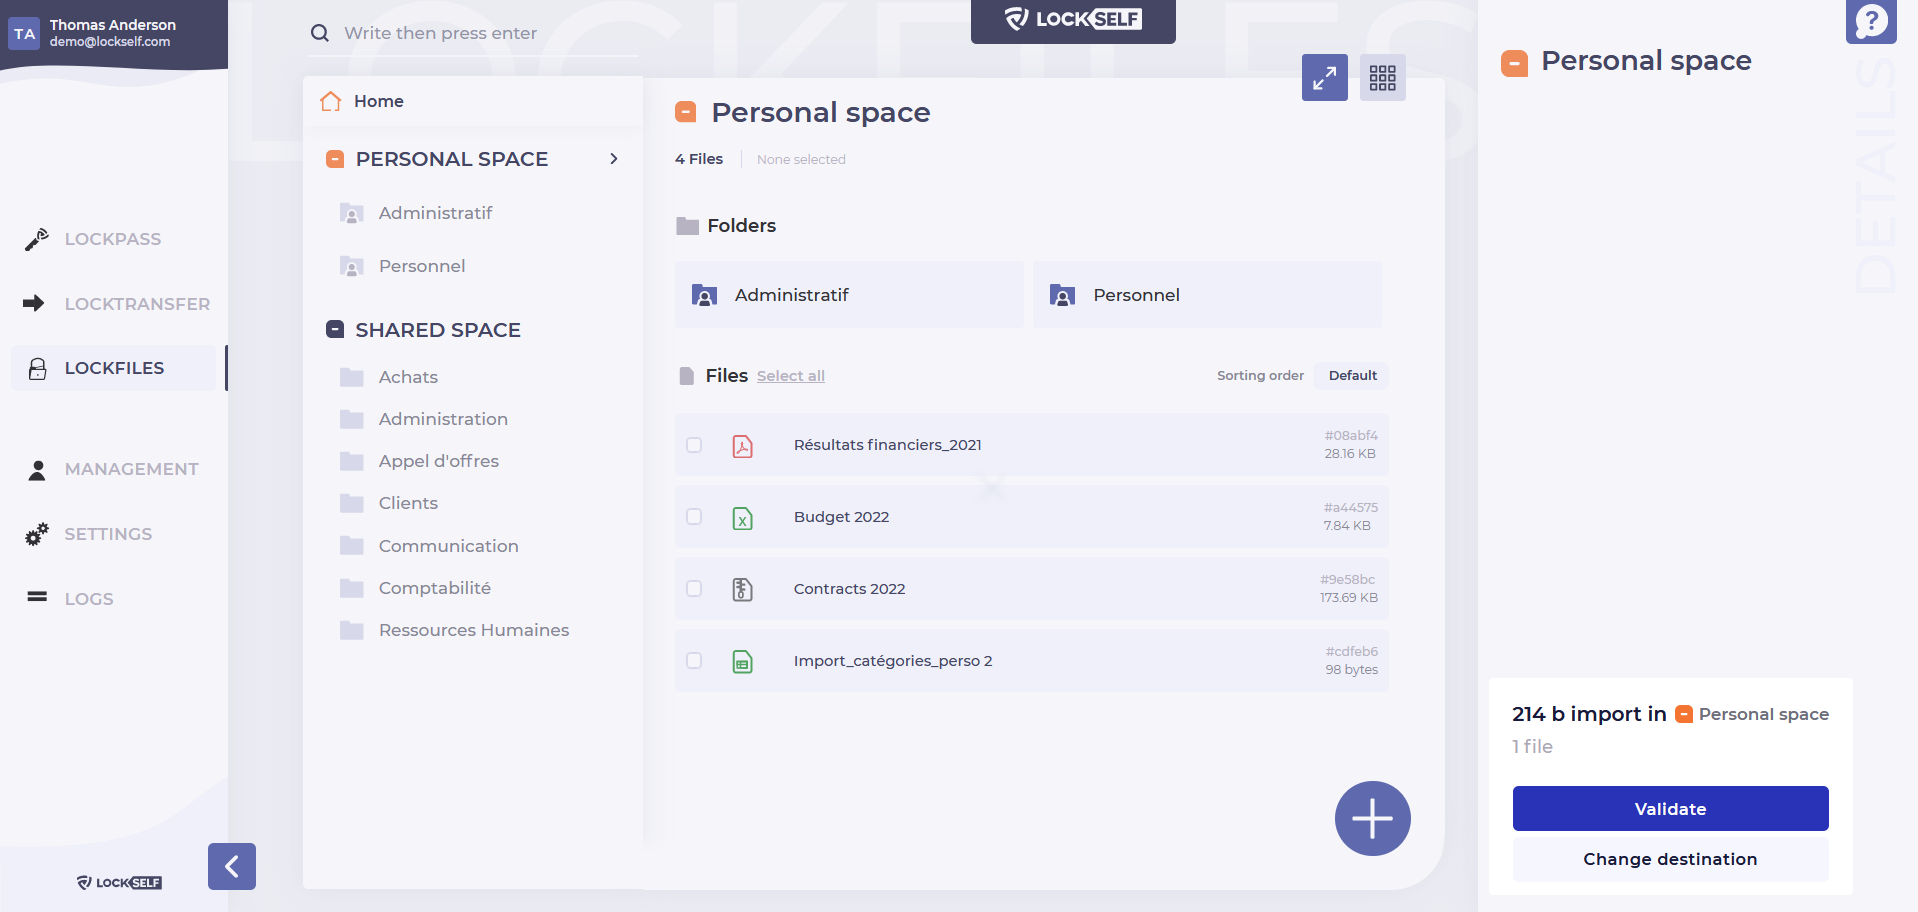Viewport: 1918px width, 912px height.
Task: Click Personal space link in import panel
Action: 1763,714
